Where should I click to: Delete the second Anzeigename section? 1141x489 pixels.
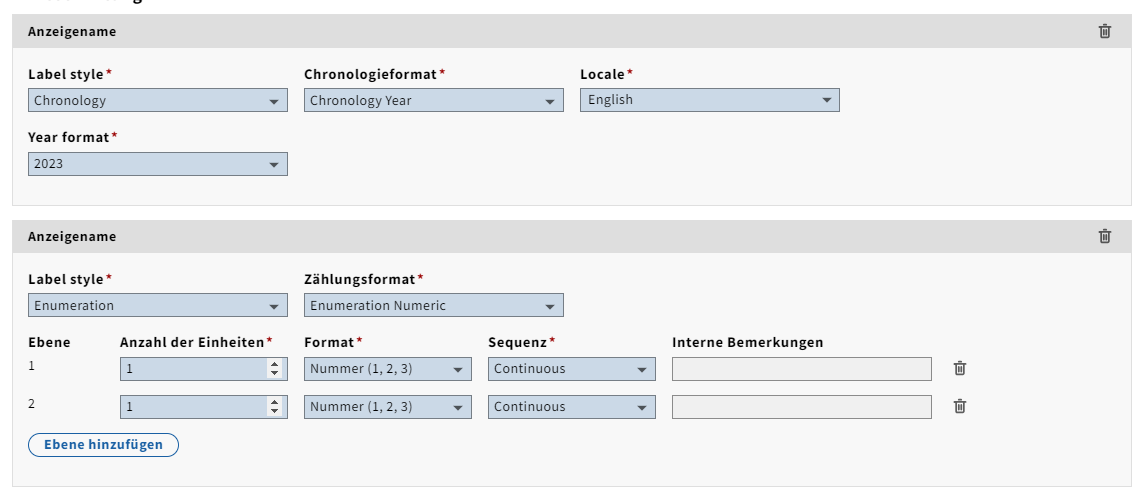tap(1105, 236)
